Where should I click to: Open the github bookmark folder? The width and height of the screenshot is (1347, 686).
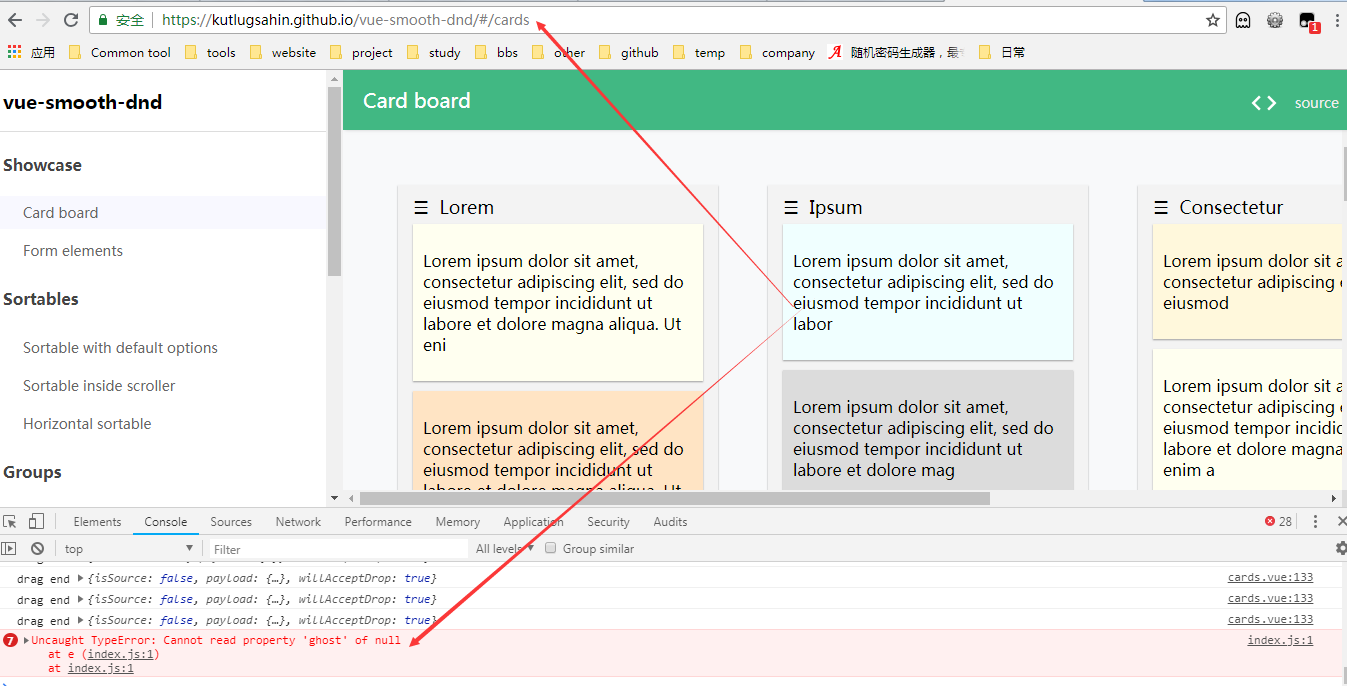tap(628, 52)
